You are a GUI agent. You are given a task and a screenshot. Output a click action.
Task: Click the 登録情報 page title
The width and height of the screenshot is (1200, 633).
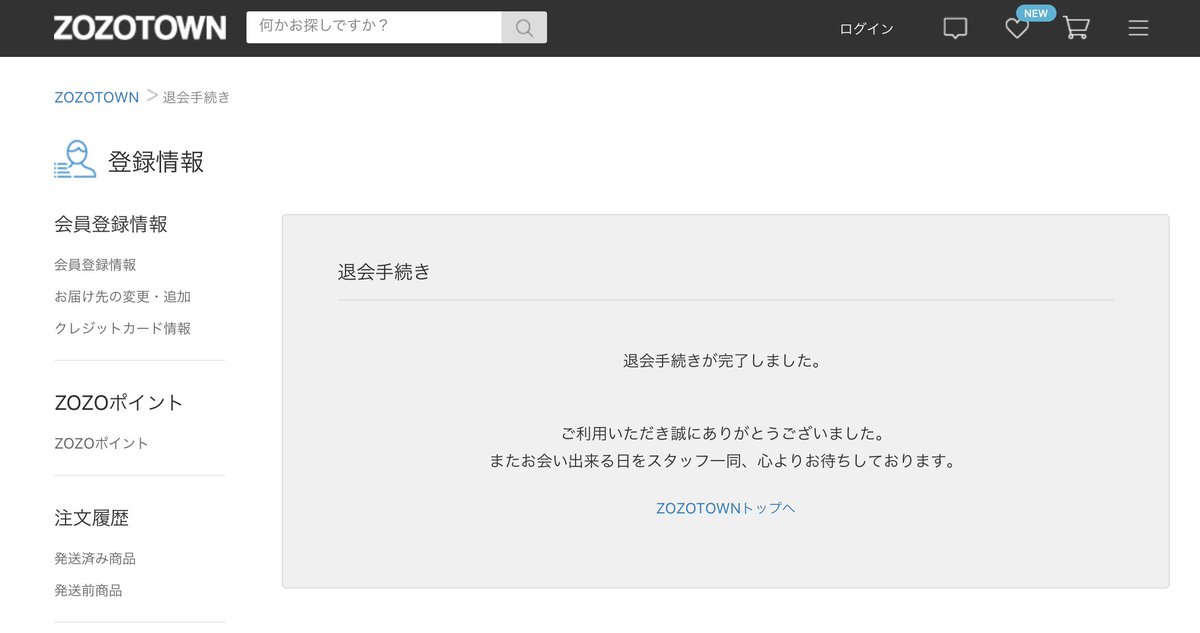pos(156,162)
